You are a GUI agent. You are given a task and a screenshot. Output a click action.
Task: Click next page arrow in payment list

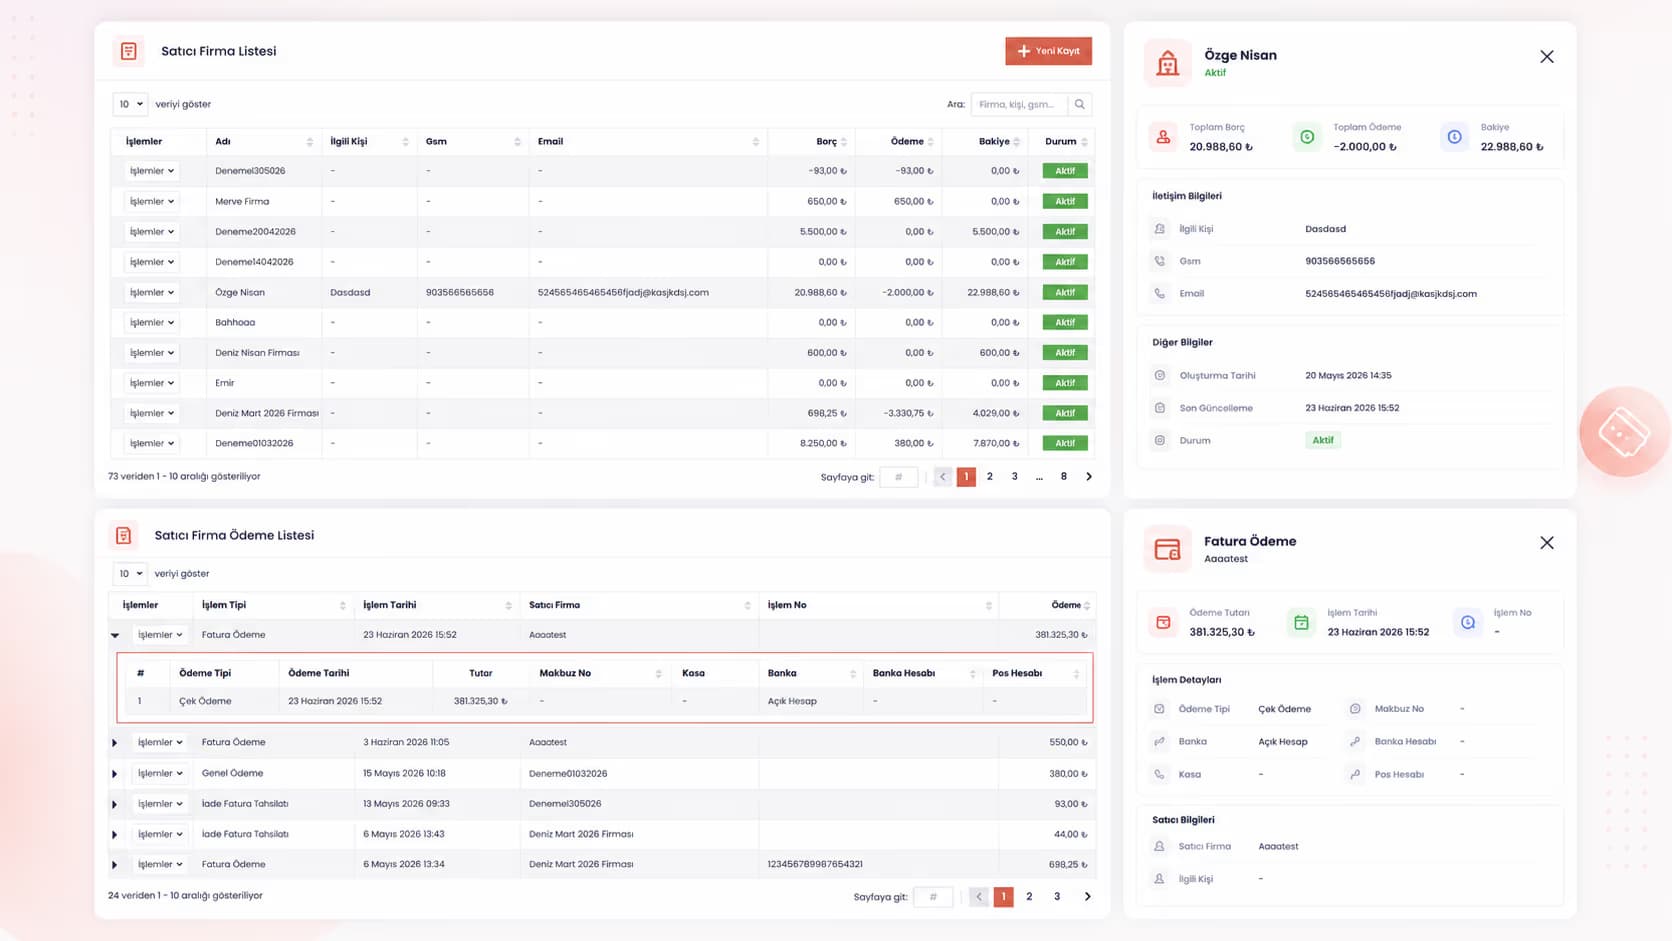point(1087,897)
